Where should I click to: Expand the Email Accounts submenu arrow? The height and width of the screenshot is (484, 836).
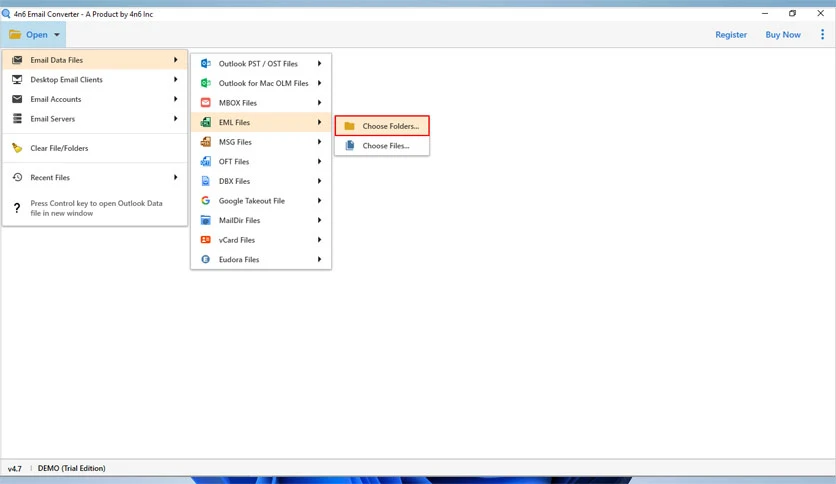(x=175, y=99)
